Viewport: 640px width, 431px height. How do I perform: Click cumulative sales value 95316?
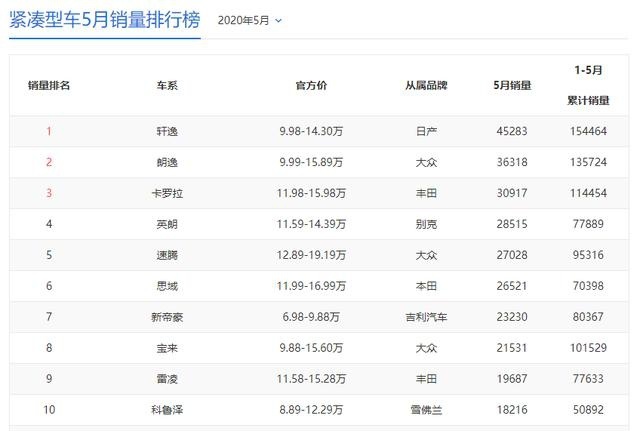(x=588, y=255)
